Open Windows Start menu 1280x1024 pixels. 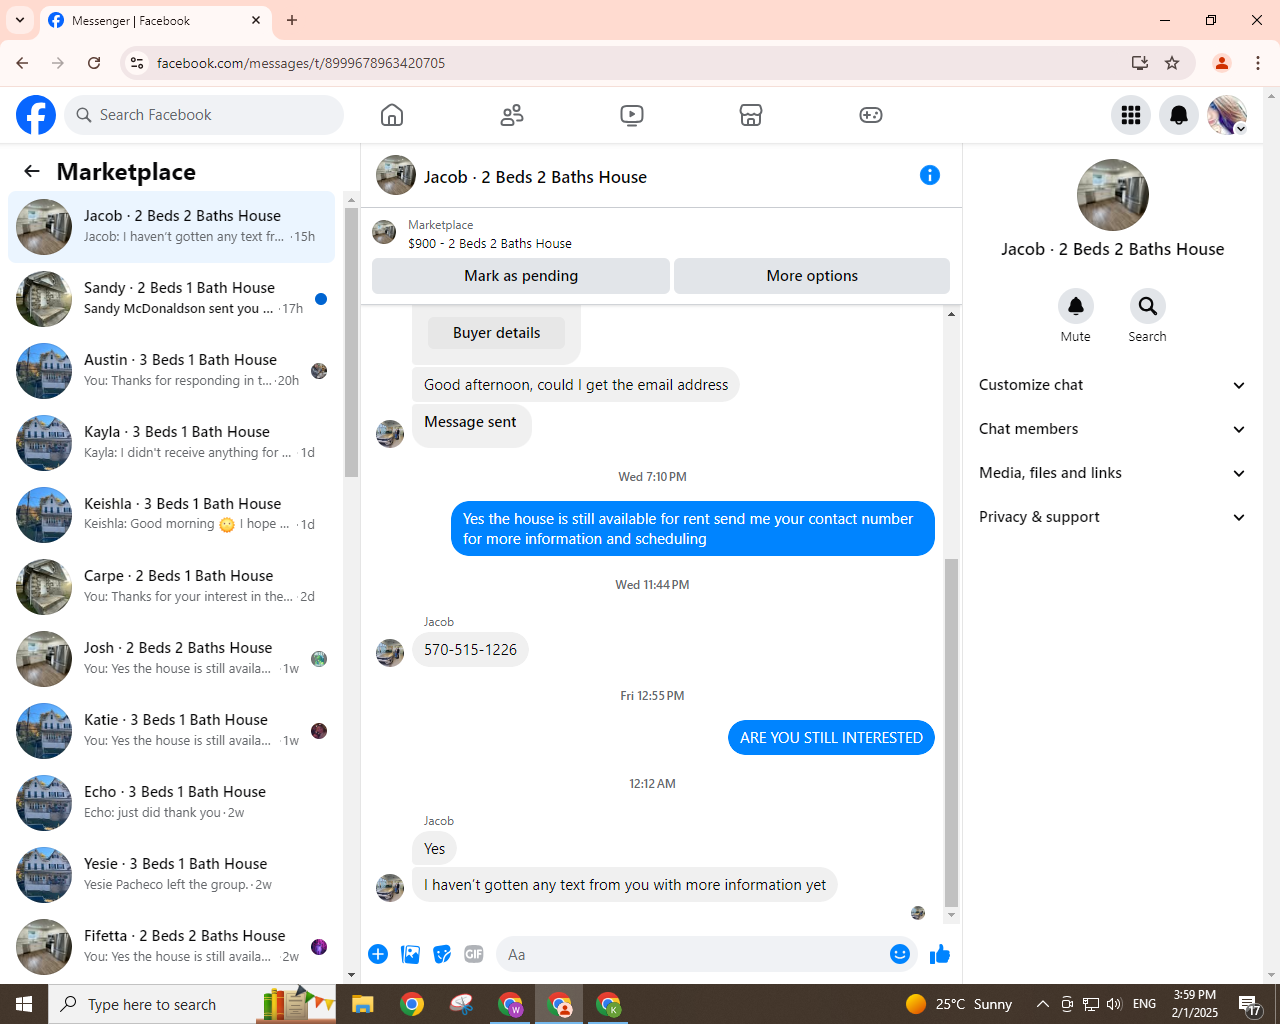click(24, 1004)
